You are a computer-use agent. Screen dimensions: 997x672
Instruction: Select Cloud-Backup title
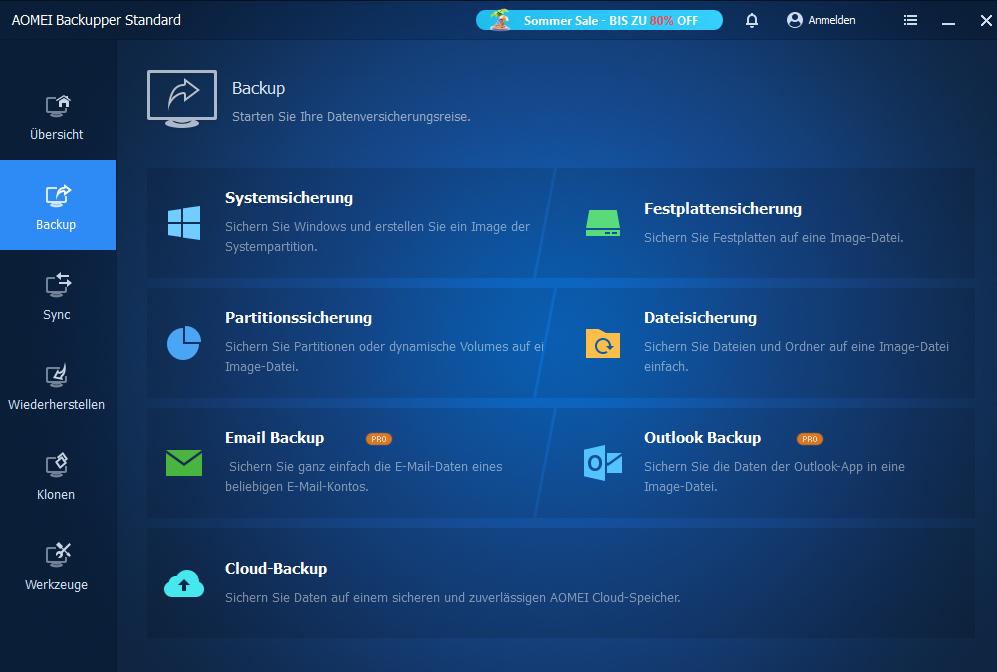pos(276,568)
